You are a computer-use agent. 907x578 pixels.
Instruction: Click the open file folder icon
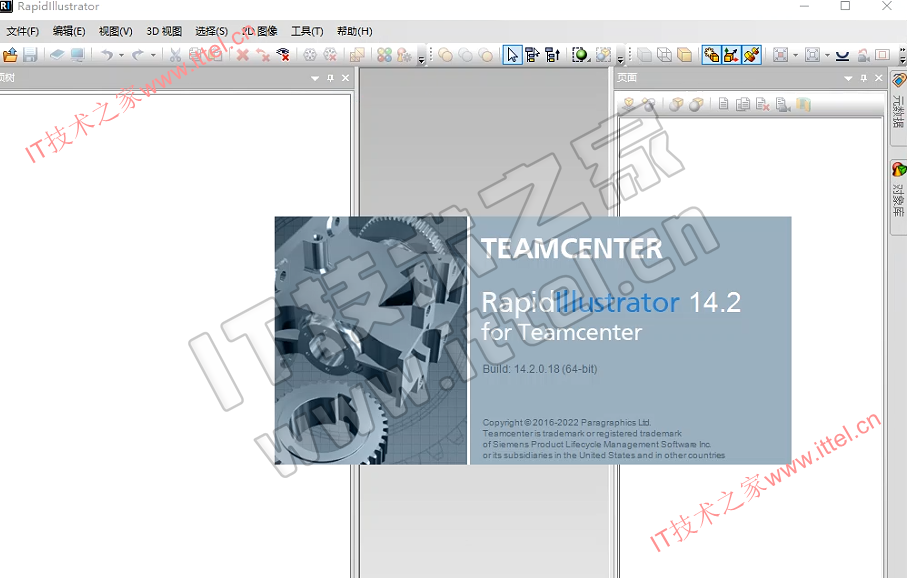pyautogui.click(x=10, y=55)
